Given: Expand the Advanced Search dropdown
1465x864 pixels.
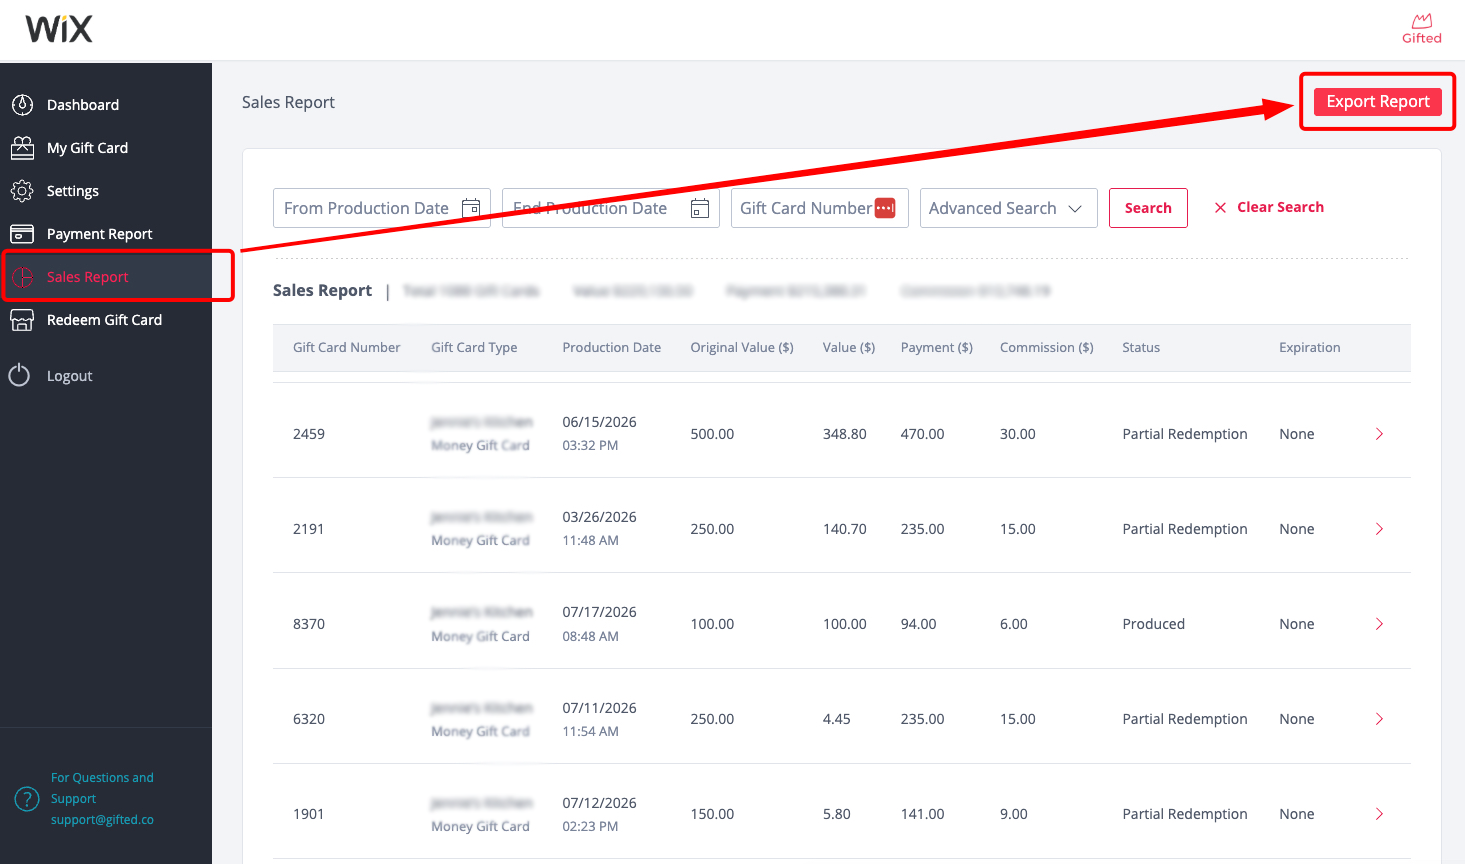Looking at the screenshot, I should [1008, 208].
